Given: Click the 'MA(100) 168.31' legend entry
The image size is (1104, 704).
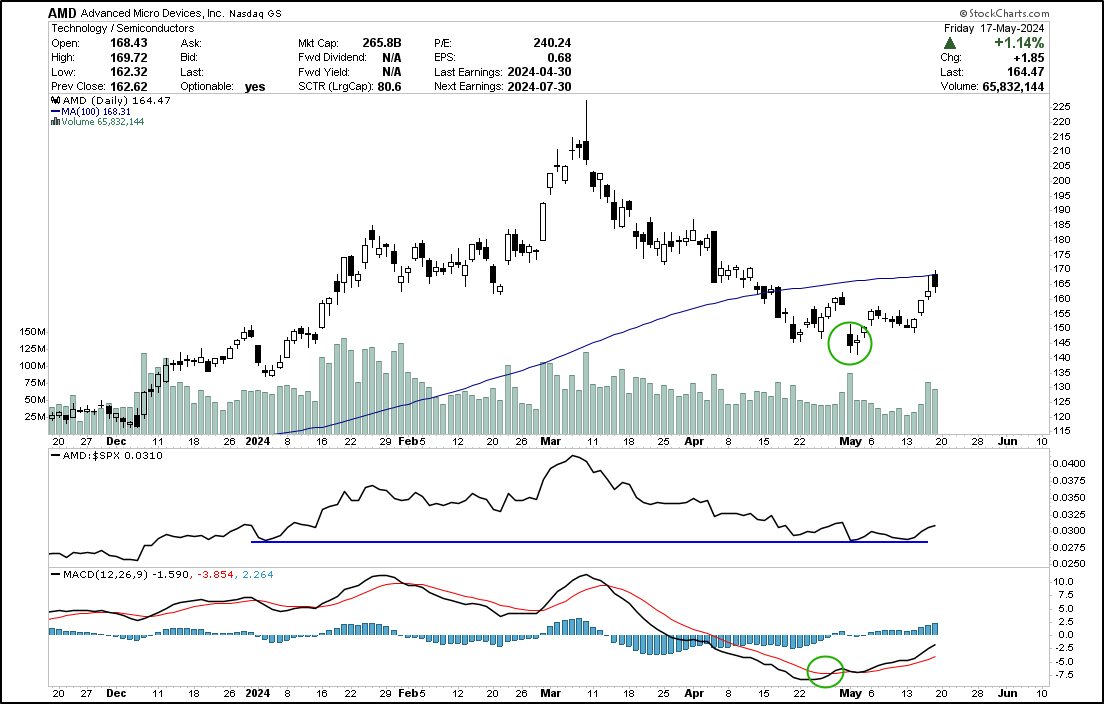Looking at the screenshot, I should point(96,111).
